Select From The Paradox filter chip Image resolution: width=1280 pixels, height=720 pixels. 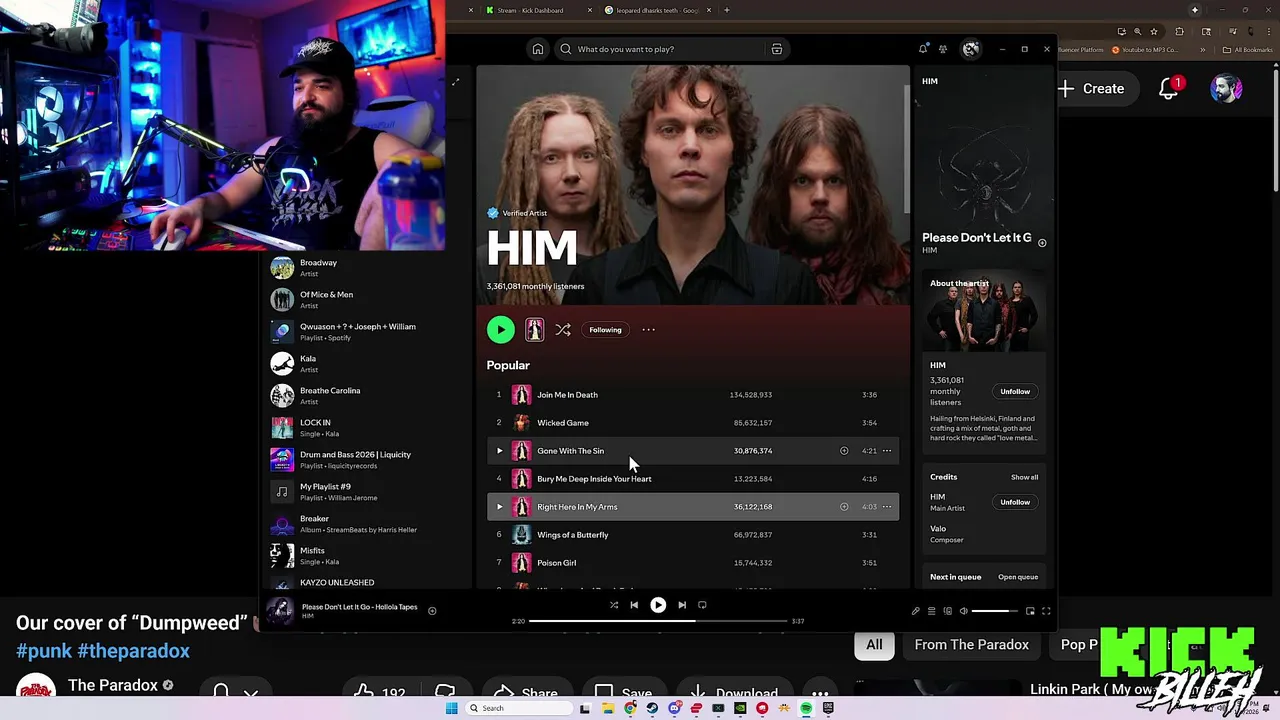(x=971, y=645)
